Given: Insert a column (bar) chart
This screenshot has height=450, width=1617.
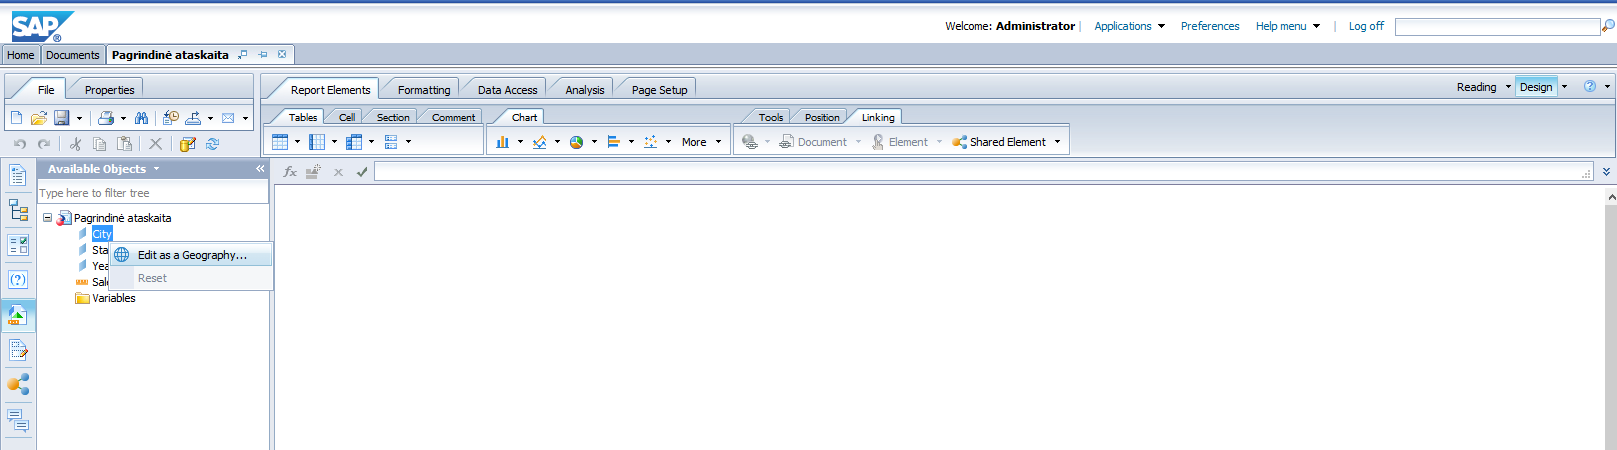Looking at the screenshot, I should coord(502,142).
